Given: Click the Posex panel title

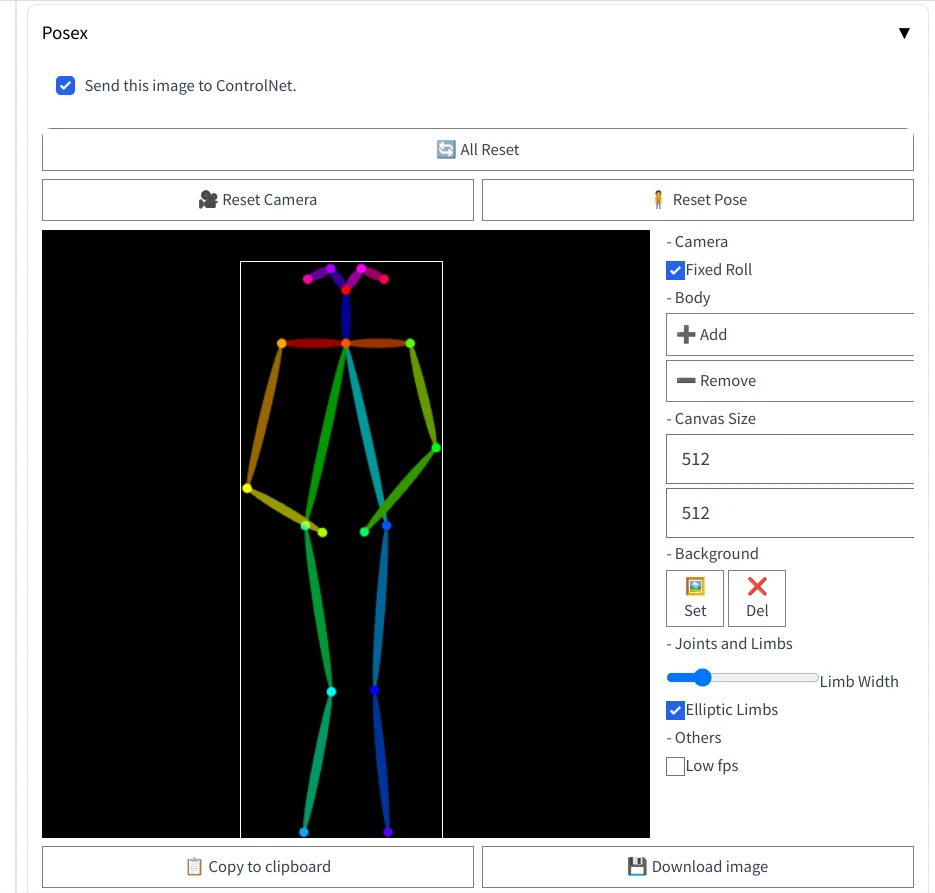Looking at the screenshot, I should [x=65, y=33].
